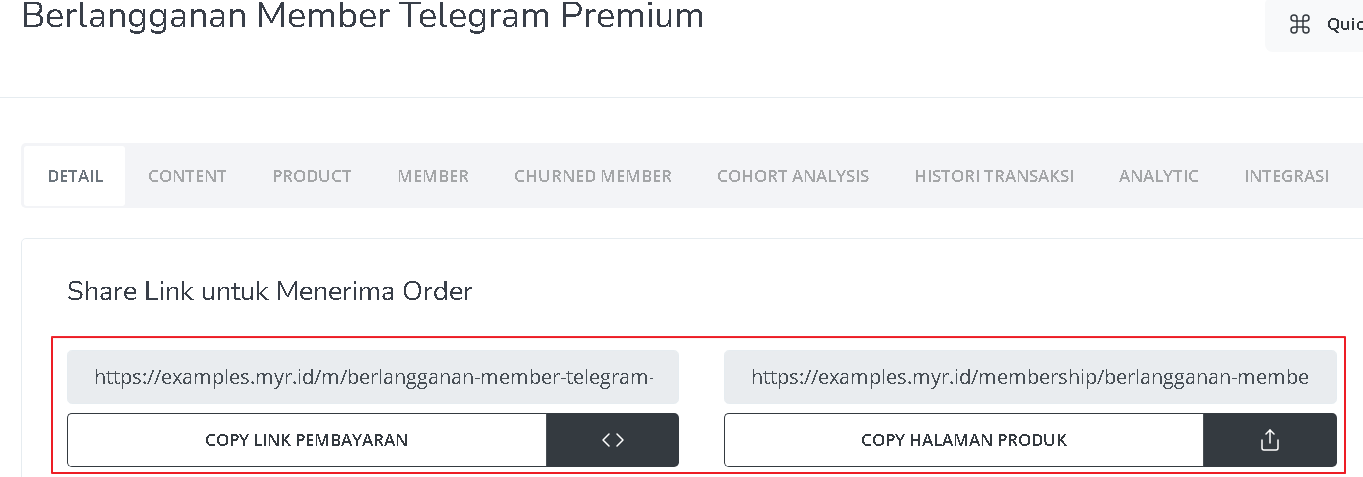Open the COHORT ANALYSIS tab
The height and width of the screenshot is (477, 1363).
click(793, 176)
